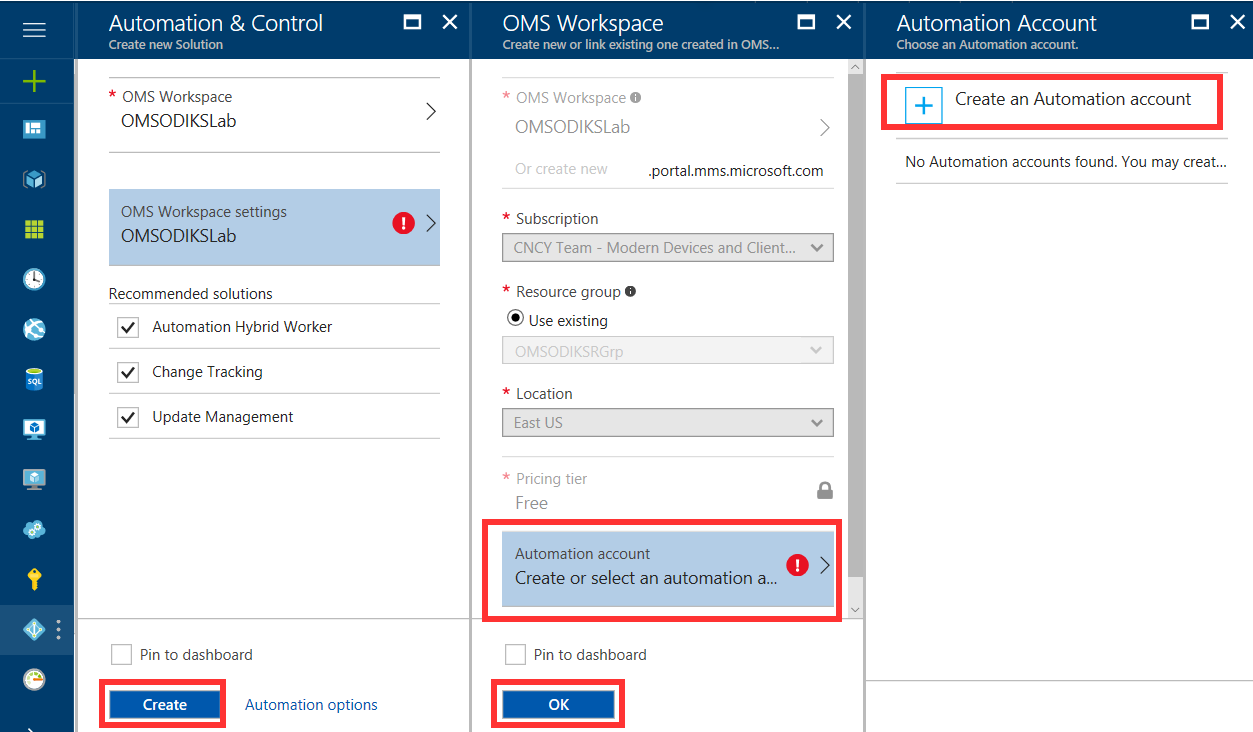Click the green plus New resource icon

coord(34,81)
